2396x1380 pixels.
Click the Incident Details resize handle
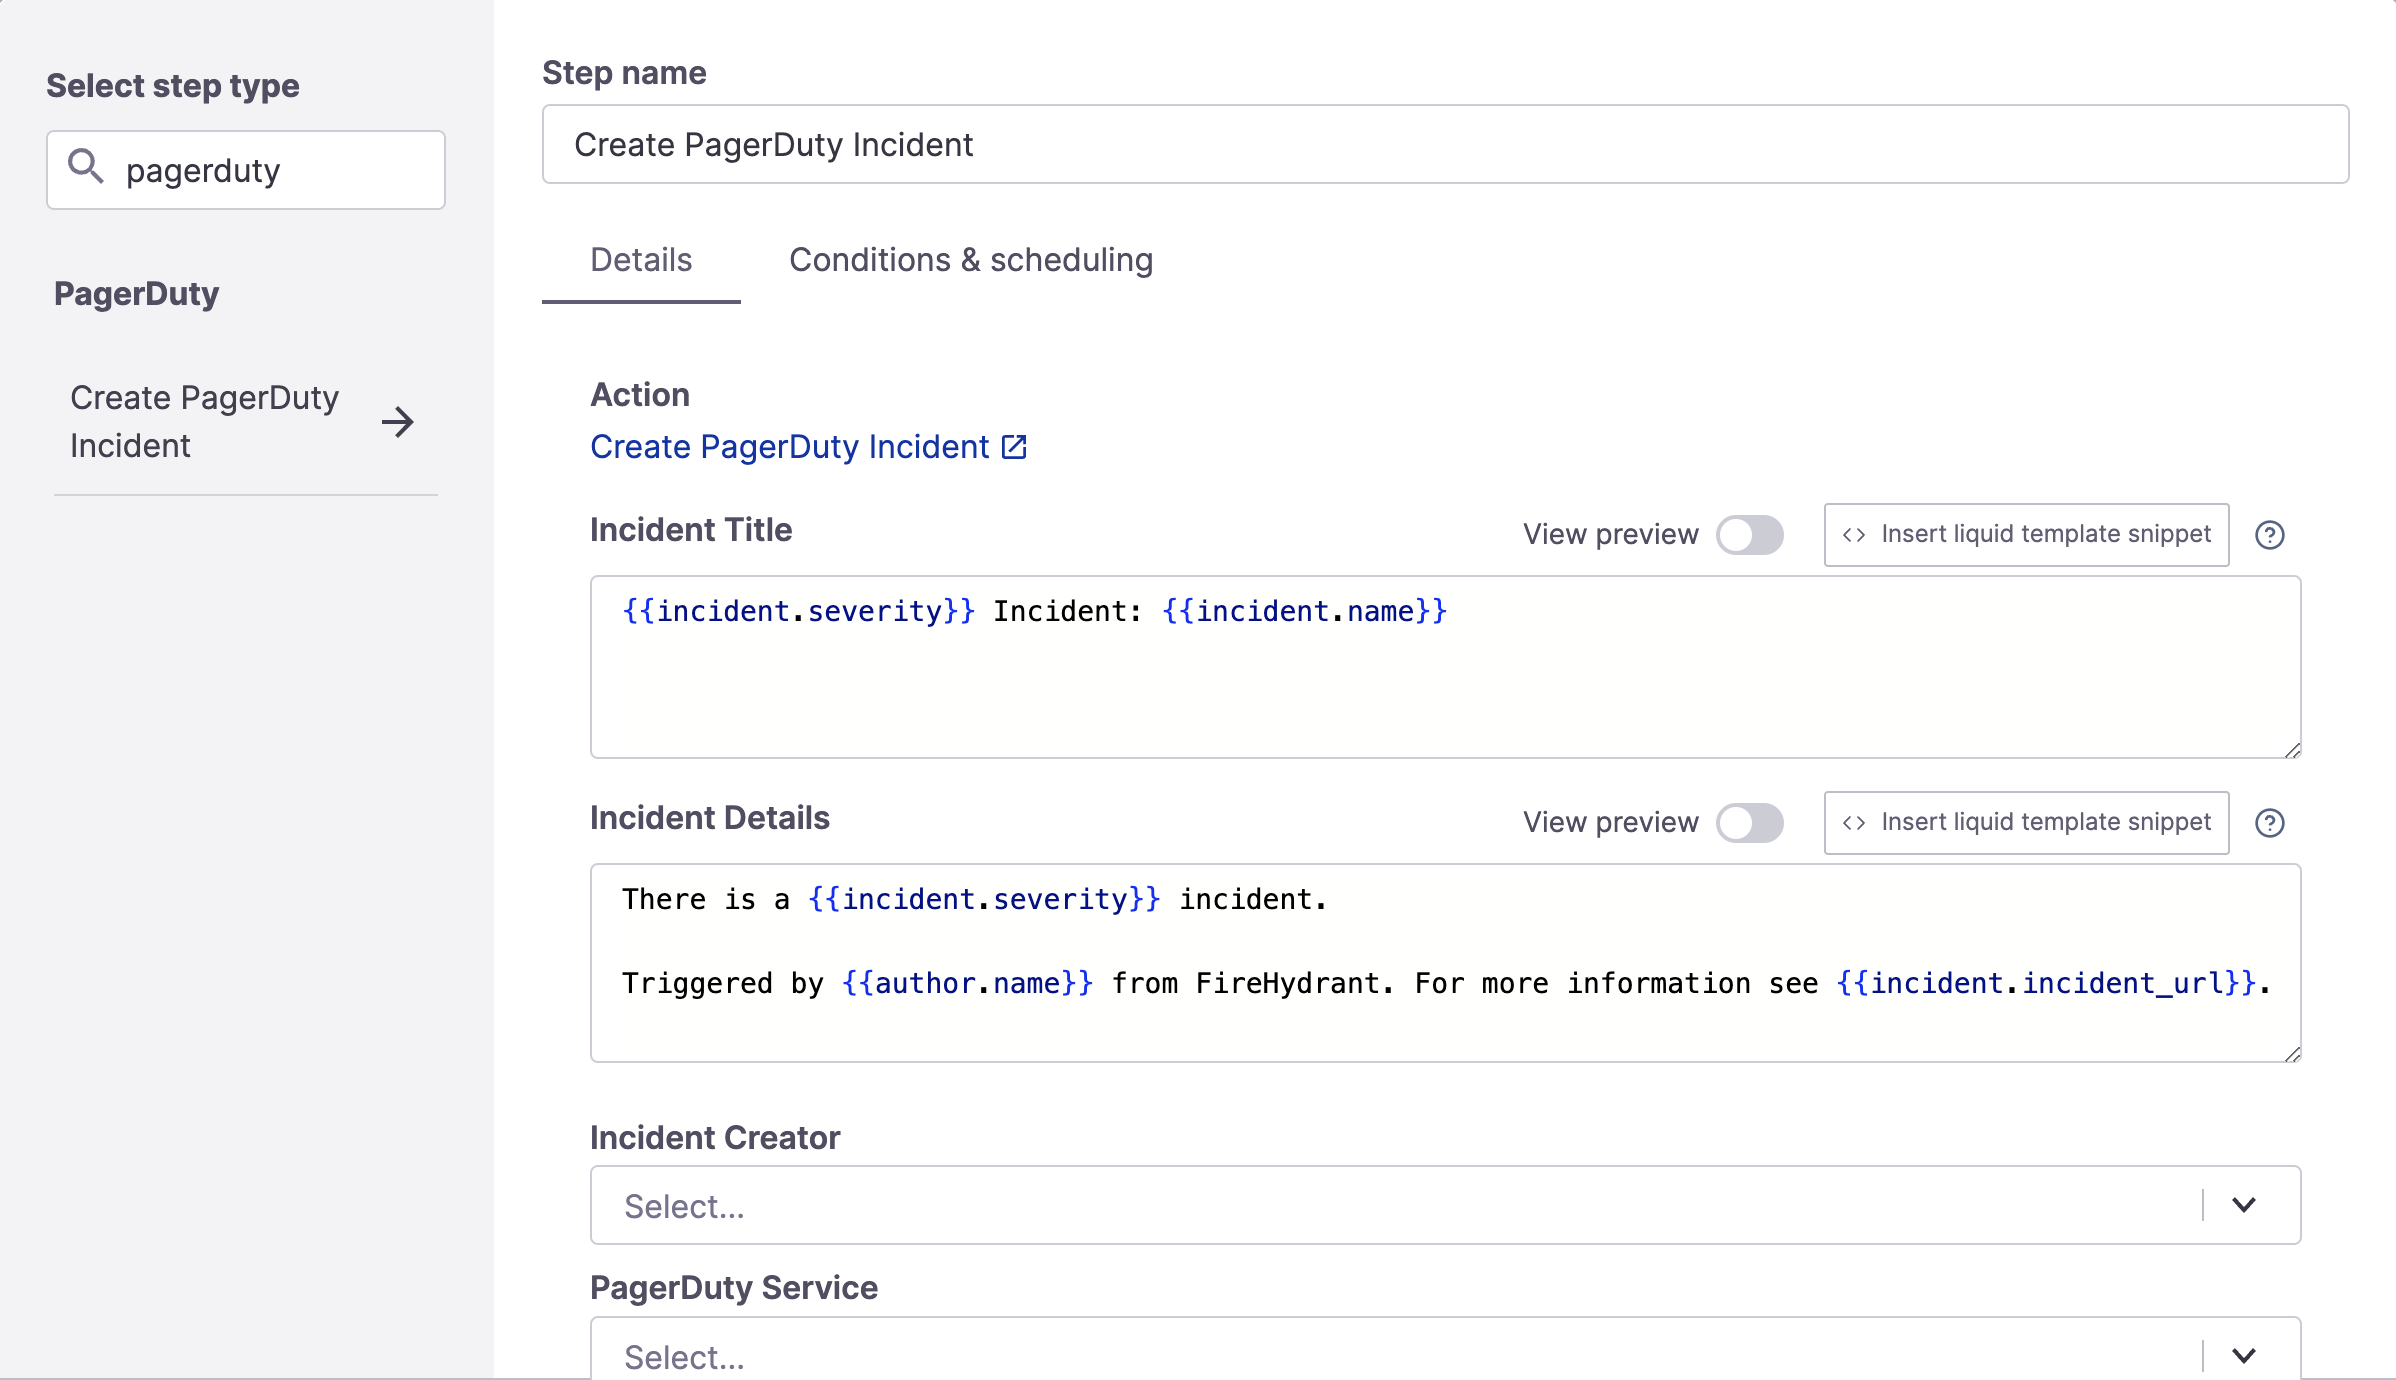pos(2292,1054)
